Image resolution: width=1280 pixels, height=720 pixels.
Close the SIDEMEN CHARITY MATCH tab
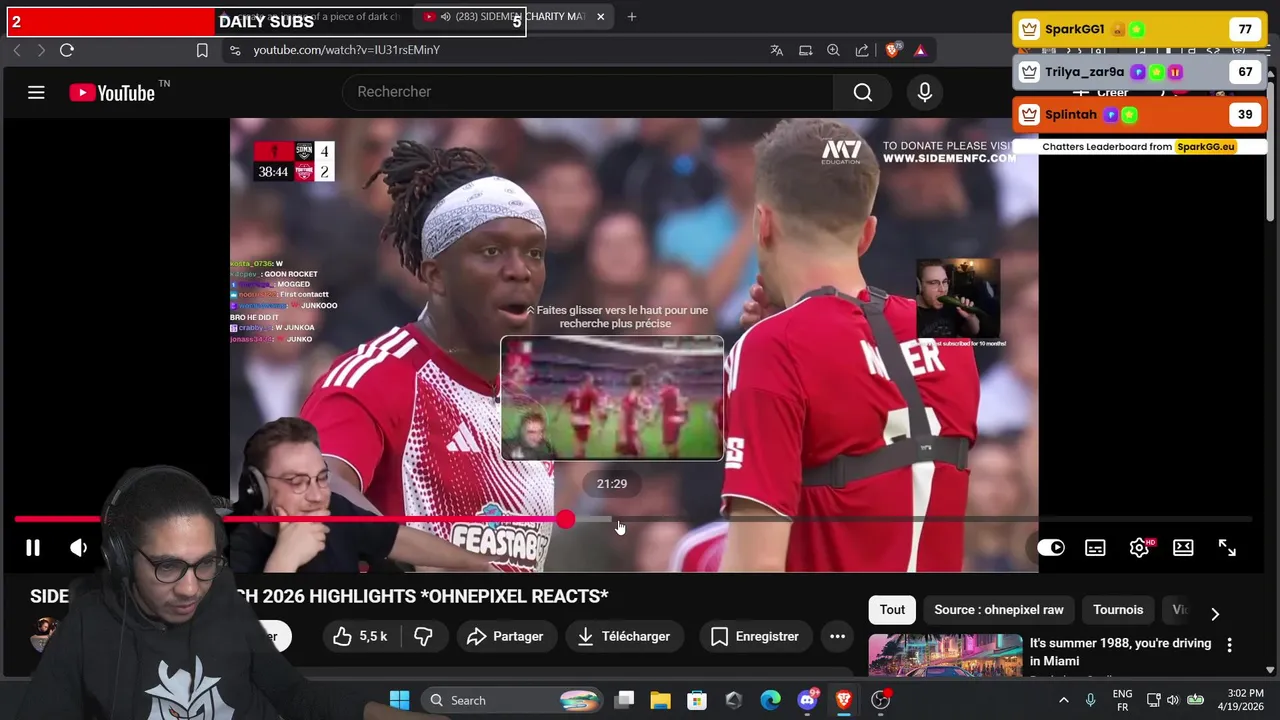coord(601,17)
